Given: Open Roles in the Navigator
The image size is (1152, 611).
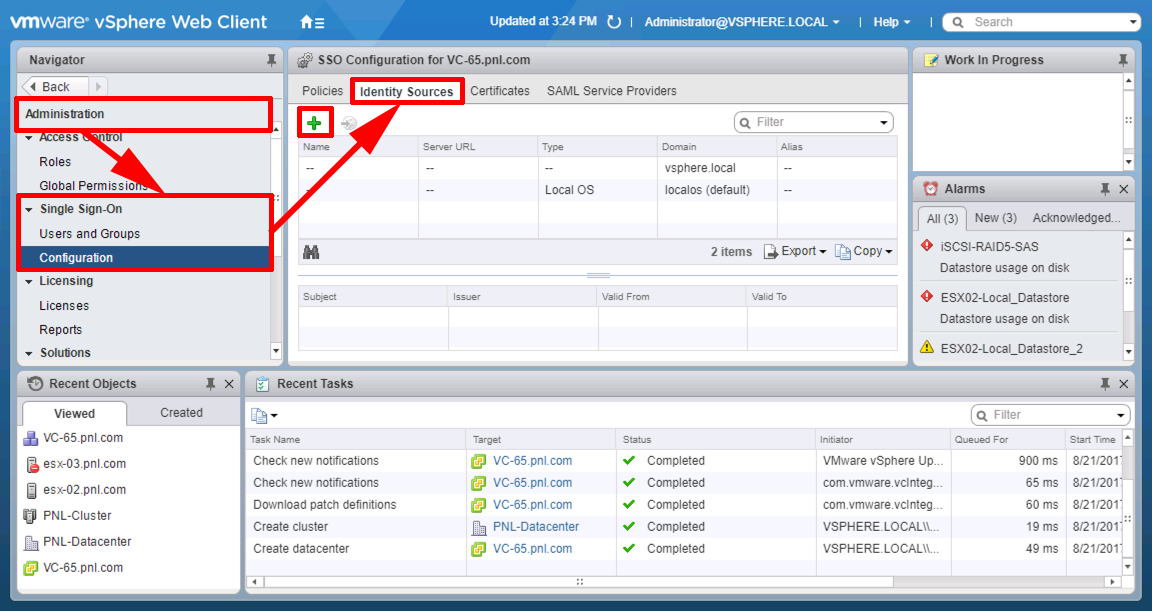Looking at the screenshot, I should click(x=55, y=162).
